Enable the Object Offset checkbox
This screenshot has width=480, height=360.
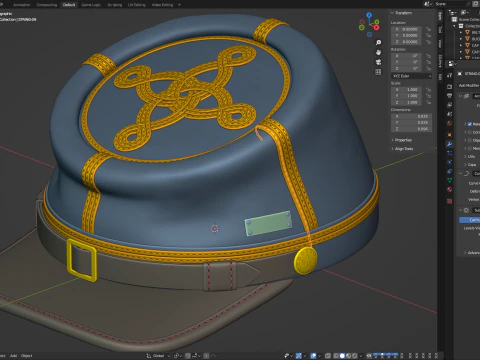coord(470,140)
